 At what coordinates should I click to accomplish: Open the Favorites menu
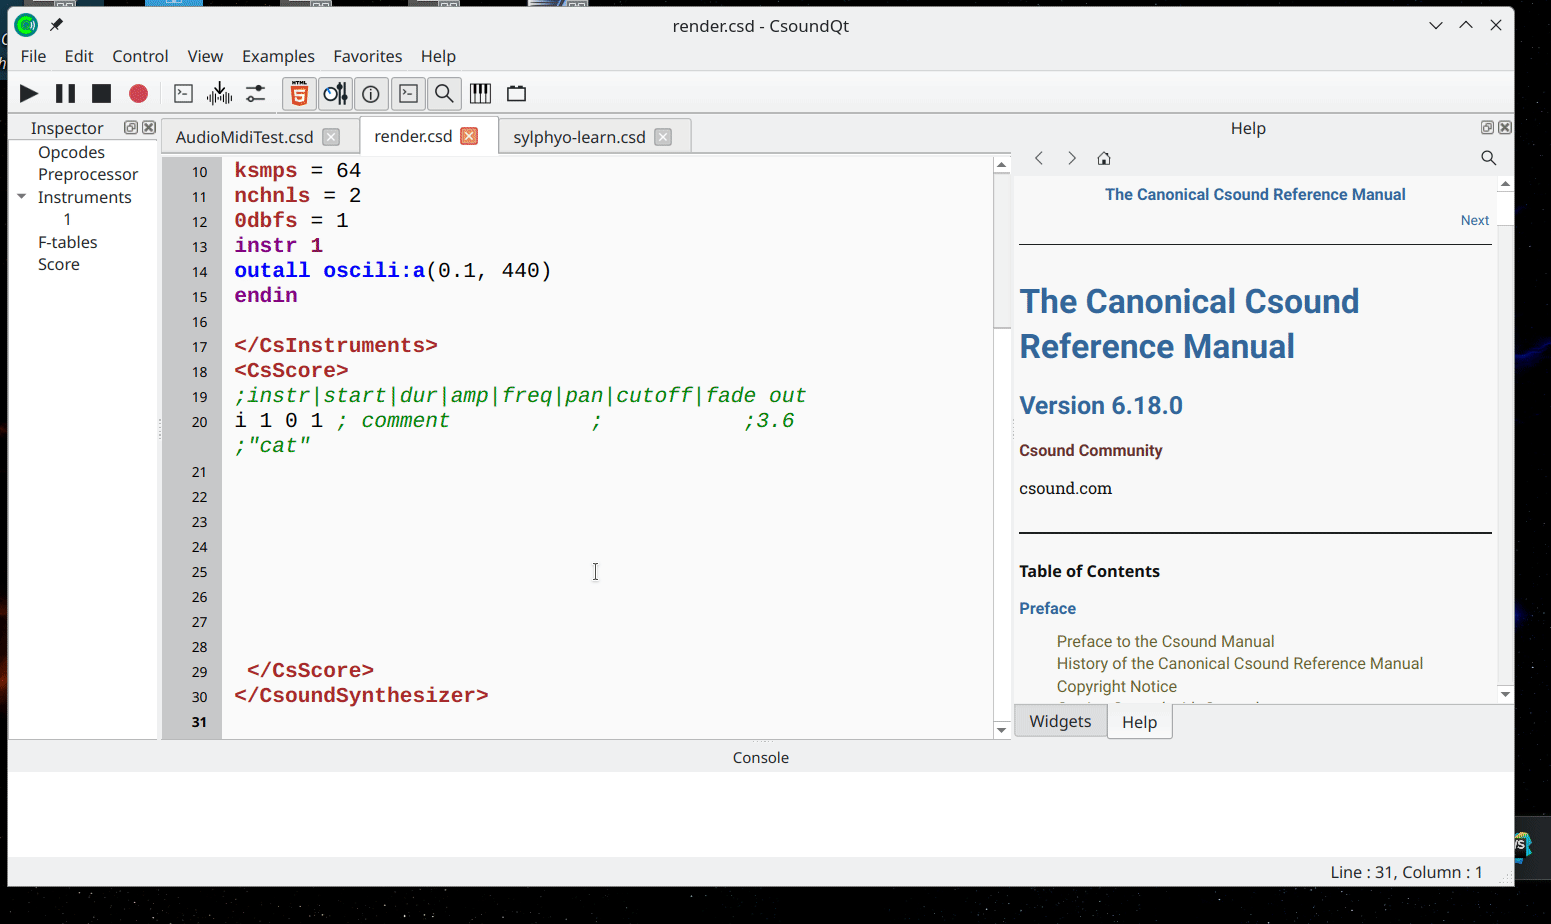click(367, 56)
